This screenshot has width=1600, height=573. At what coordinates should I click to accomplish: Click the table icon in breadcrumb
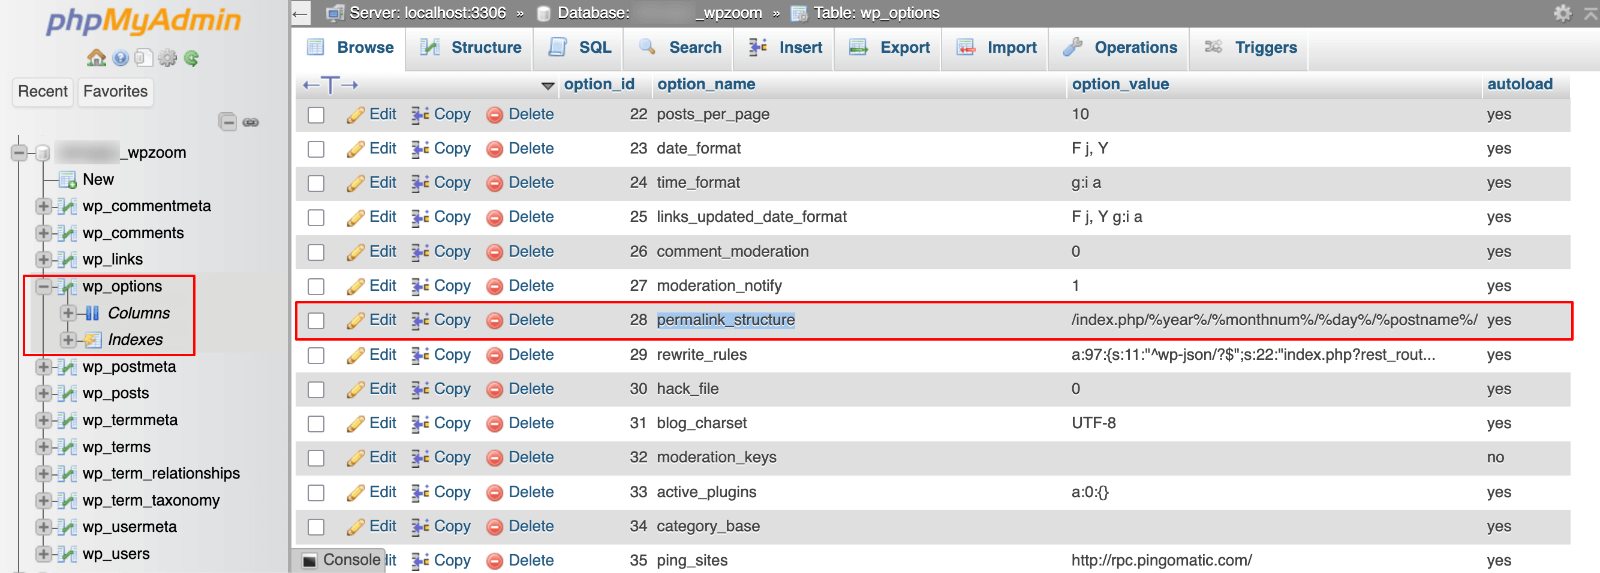pos(799,13)
